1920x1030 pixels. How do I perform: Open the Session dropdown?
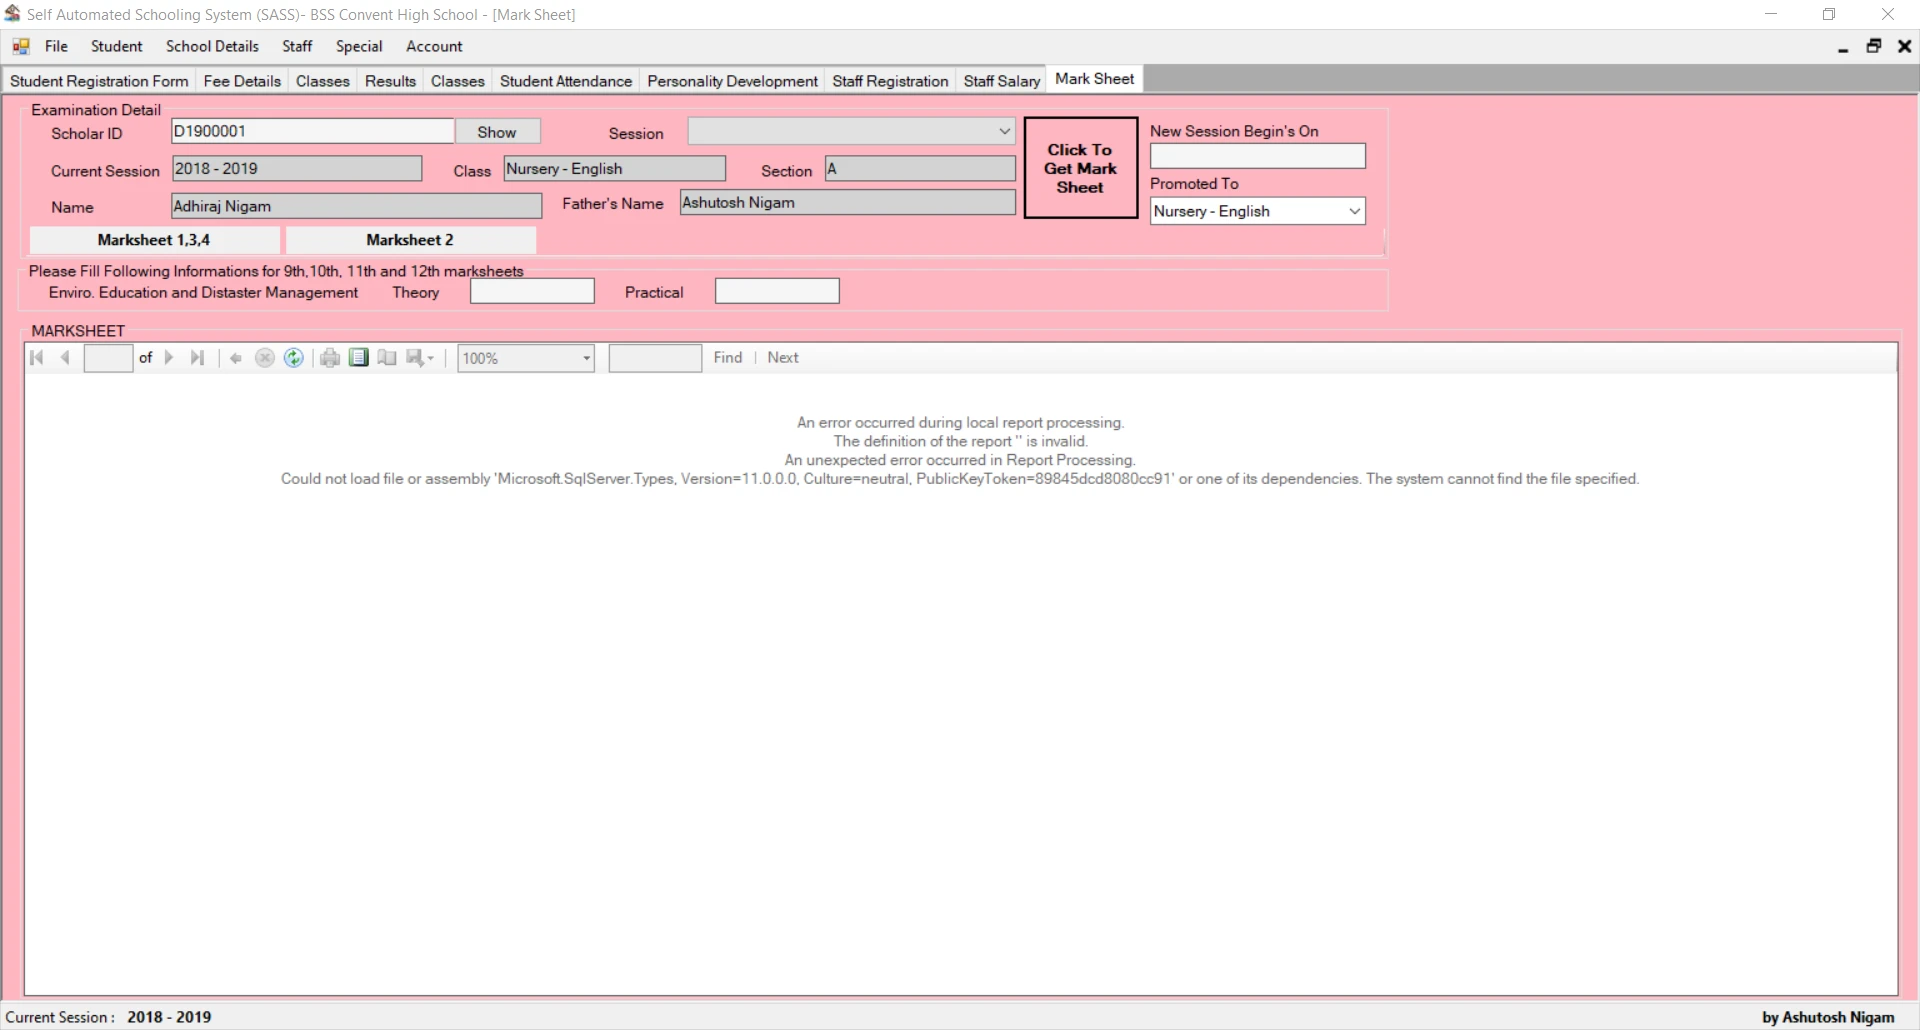pyautogui.click(x=1001, y=131)
